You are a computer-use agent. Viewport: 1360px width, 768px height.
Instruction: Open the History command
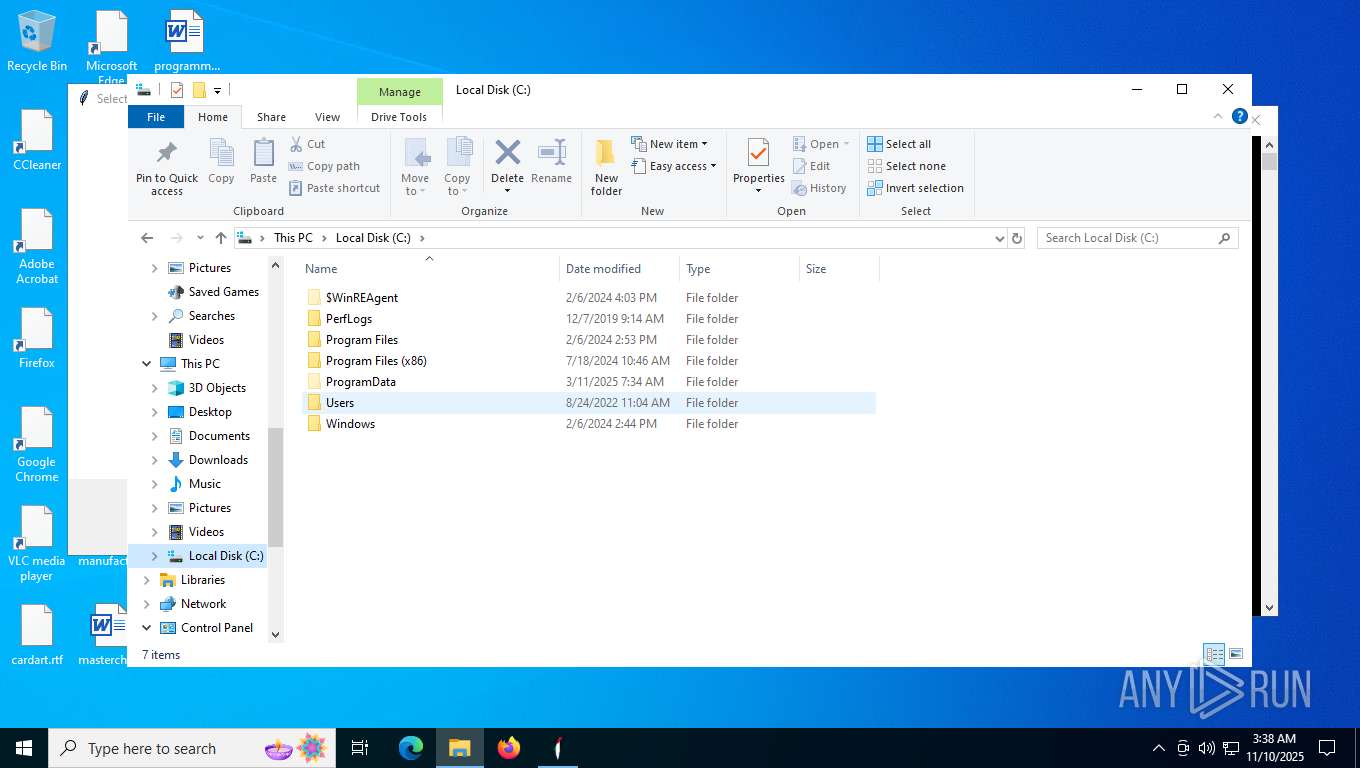click(819, 188)
